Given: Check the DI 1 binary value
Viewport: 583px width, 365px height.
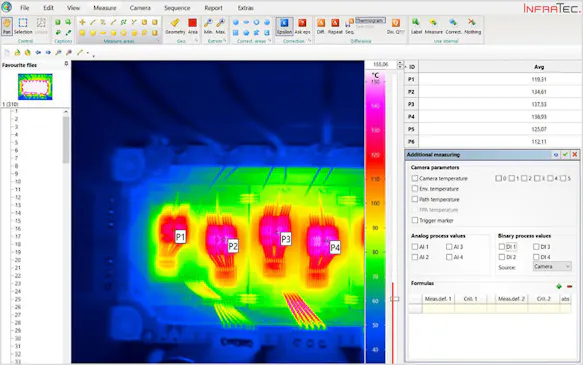Looking at the screenshot, I should 502,246.
